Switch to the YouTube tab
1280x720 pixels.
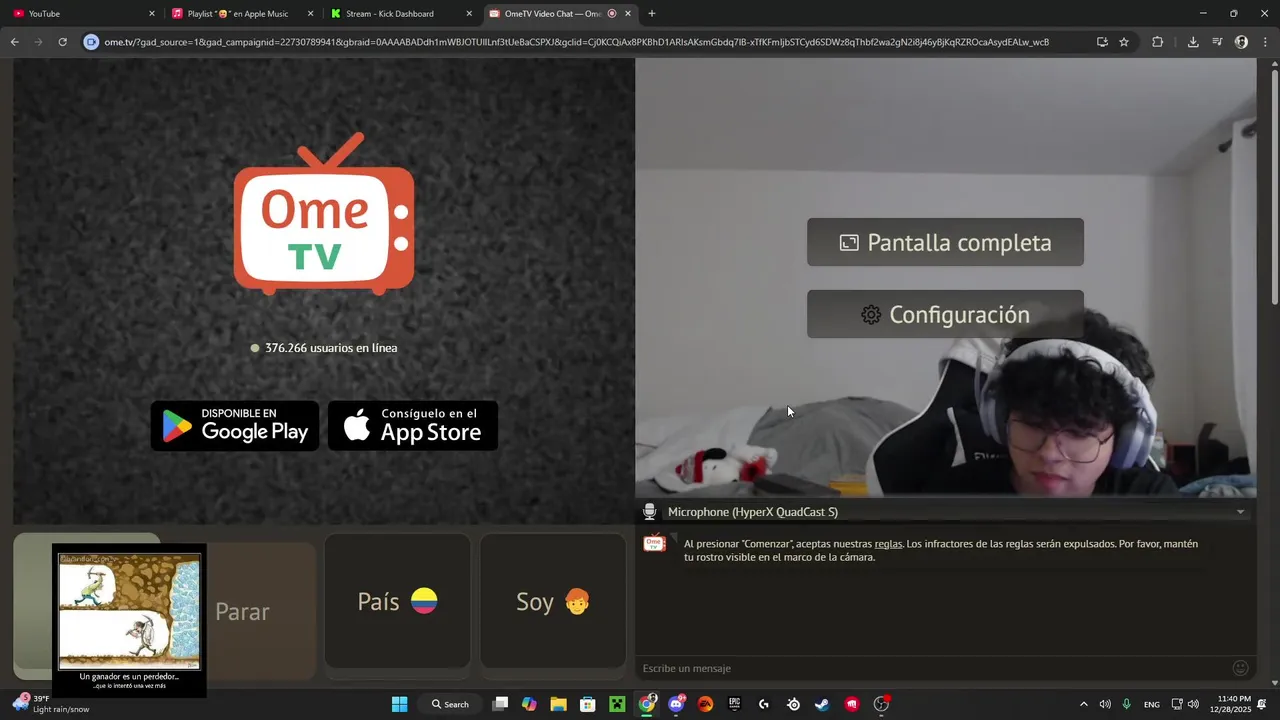pyautogui.click(x=82, y=14)
